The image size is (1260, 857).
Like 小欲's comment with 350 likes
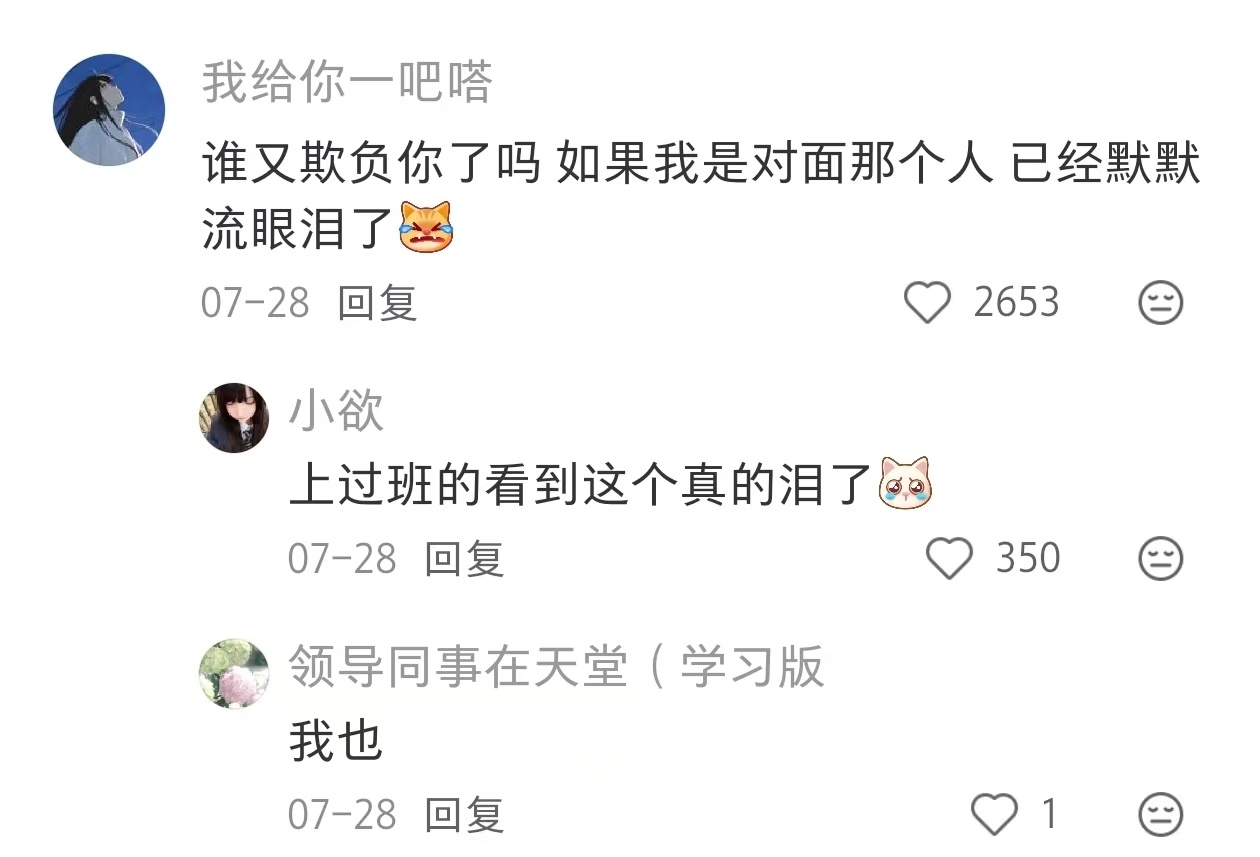949,559
